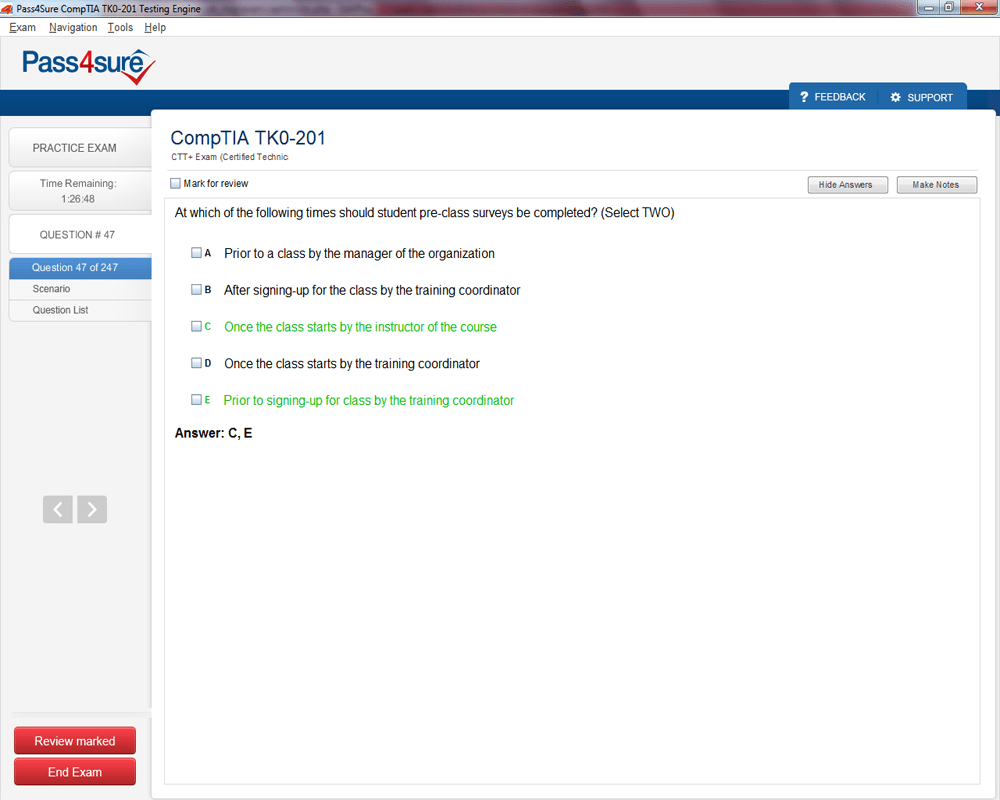Open the Tools menu

(x=120, y=27)
